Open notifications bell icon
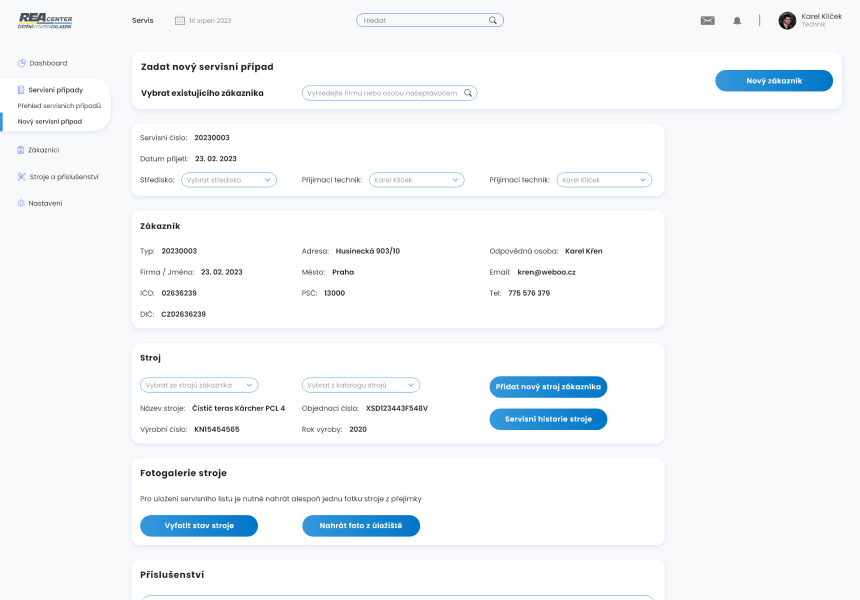Screen dimensions: 860x600 (x=737, y=20)
